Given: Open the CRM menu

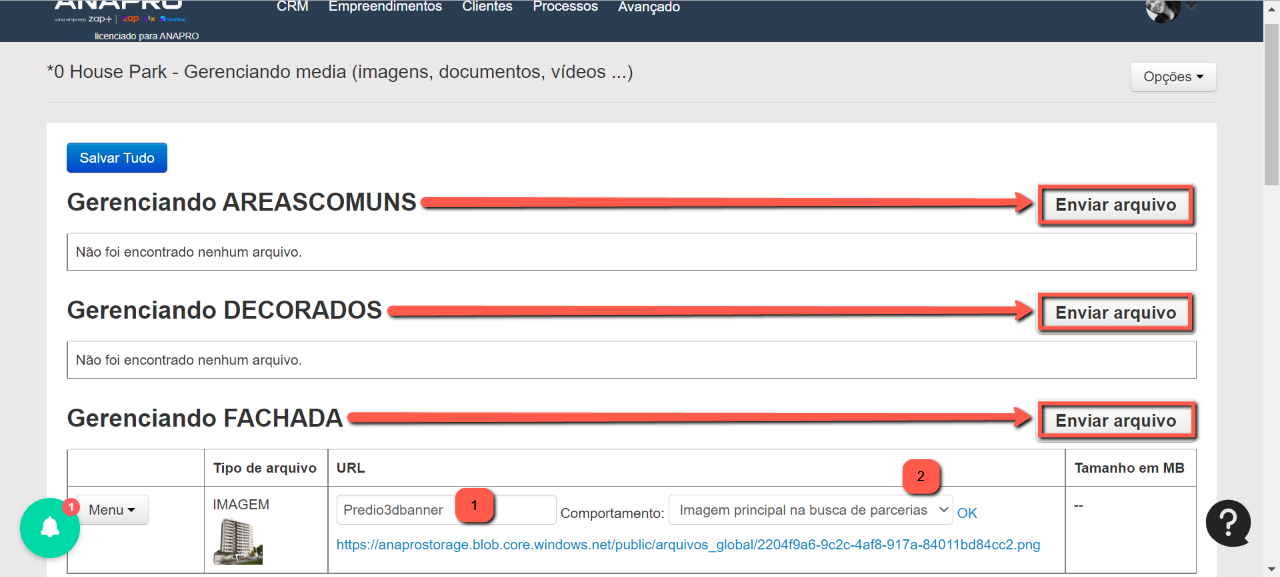Looking at the screenshot, I should point(292,7).
